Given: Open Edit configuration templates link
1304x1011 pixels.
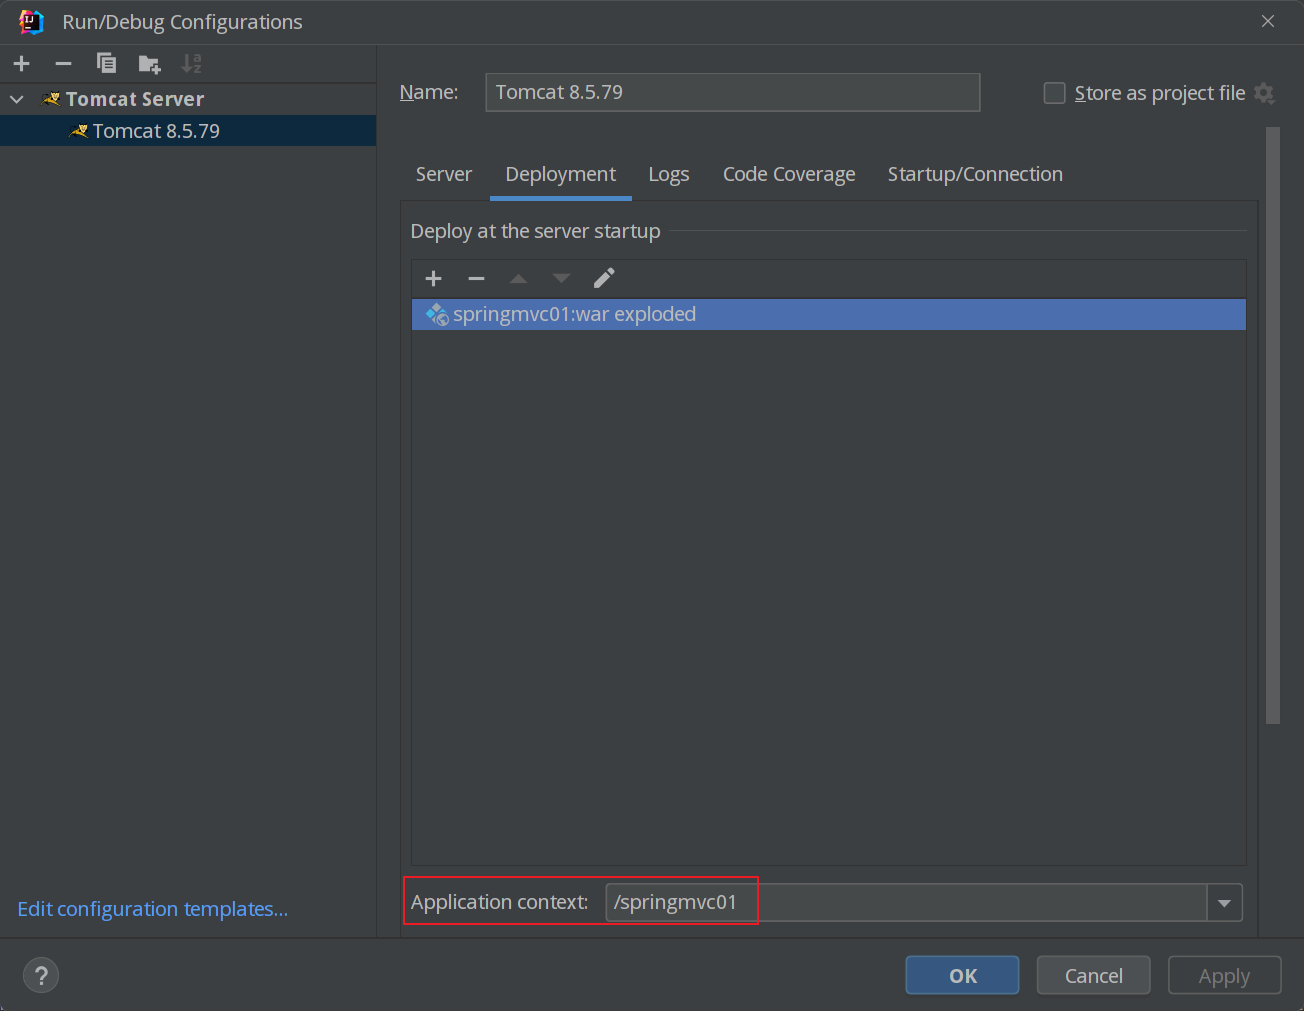Looking at the screenshot, I should pos(153,909).
